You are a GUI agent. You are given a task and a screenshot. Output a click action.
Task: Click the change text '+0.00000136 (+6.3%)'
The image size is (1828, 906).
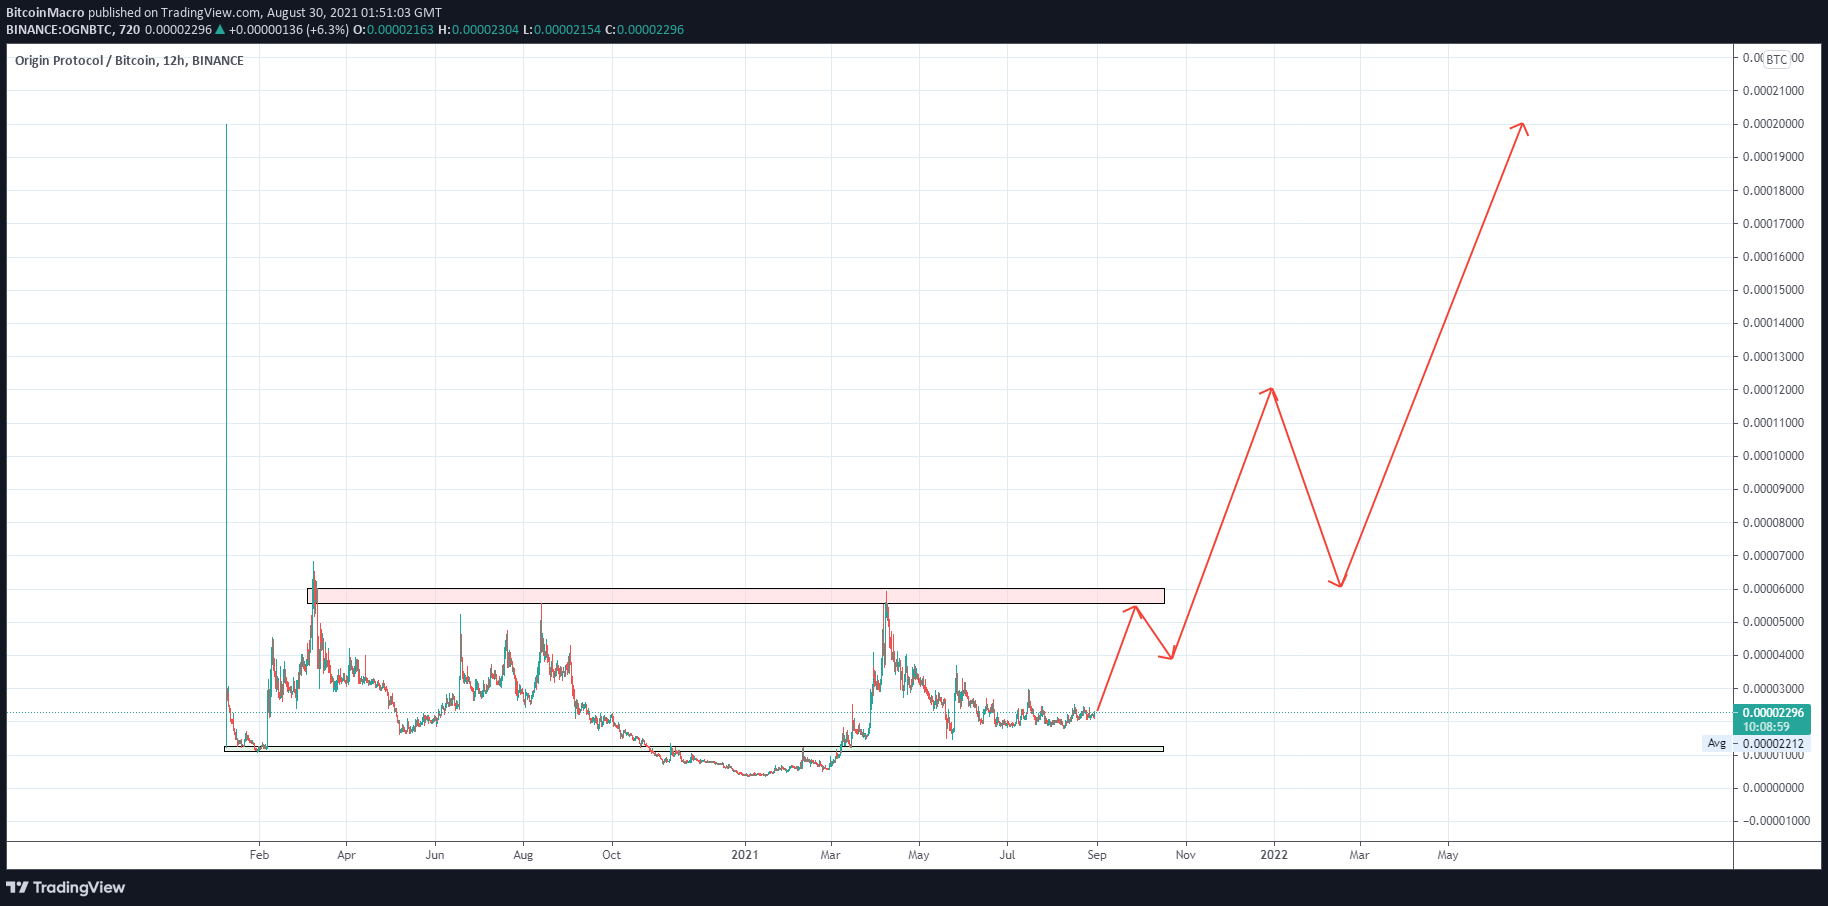[x=289, y=30]
